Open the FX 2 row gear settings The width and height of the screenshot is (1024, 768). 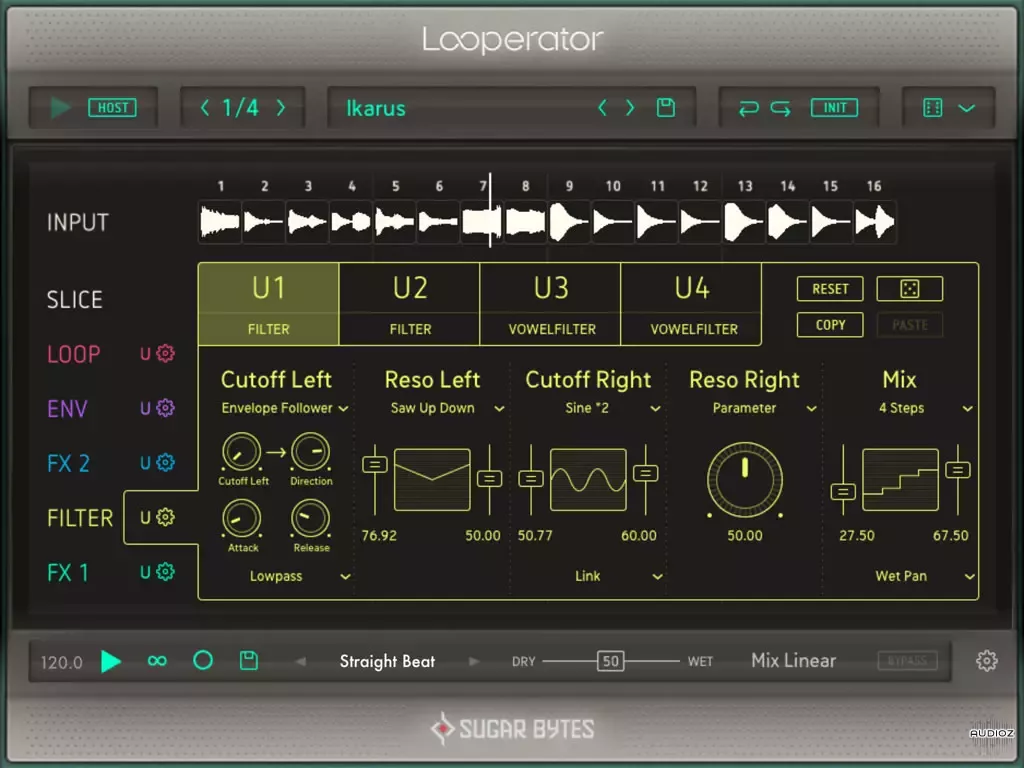click(x=166, y=462)
